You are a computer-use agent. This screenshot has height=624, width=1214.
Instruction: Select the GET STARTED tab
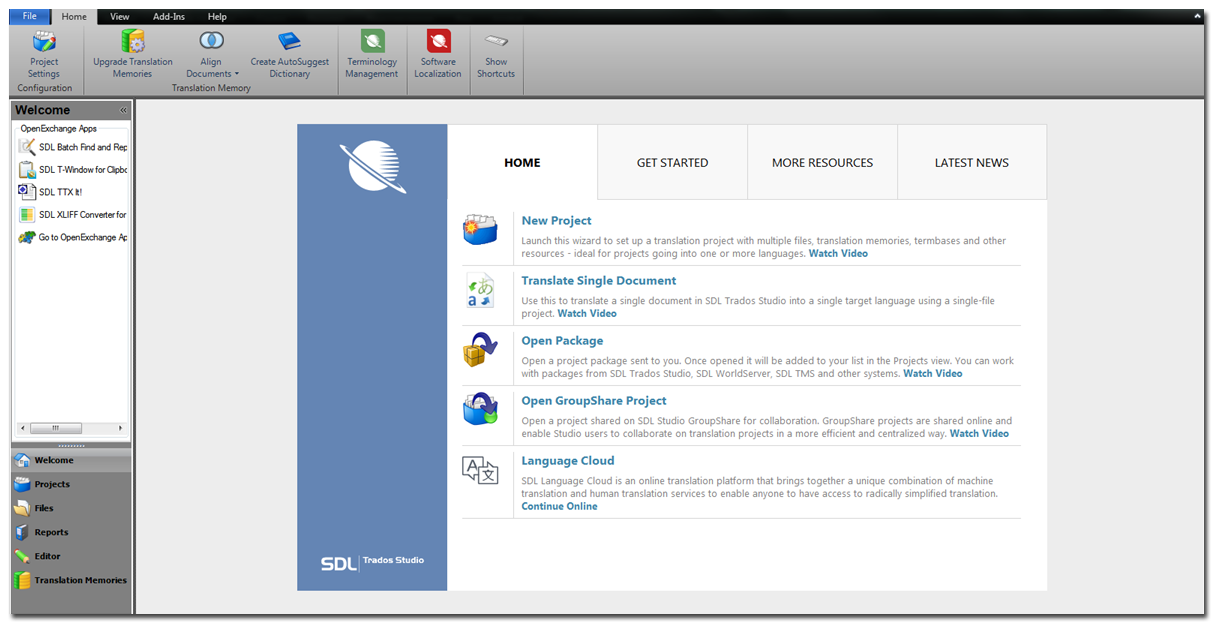click(672, 162)
